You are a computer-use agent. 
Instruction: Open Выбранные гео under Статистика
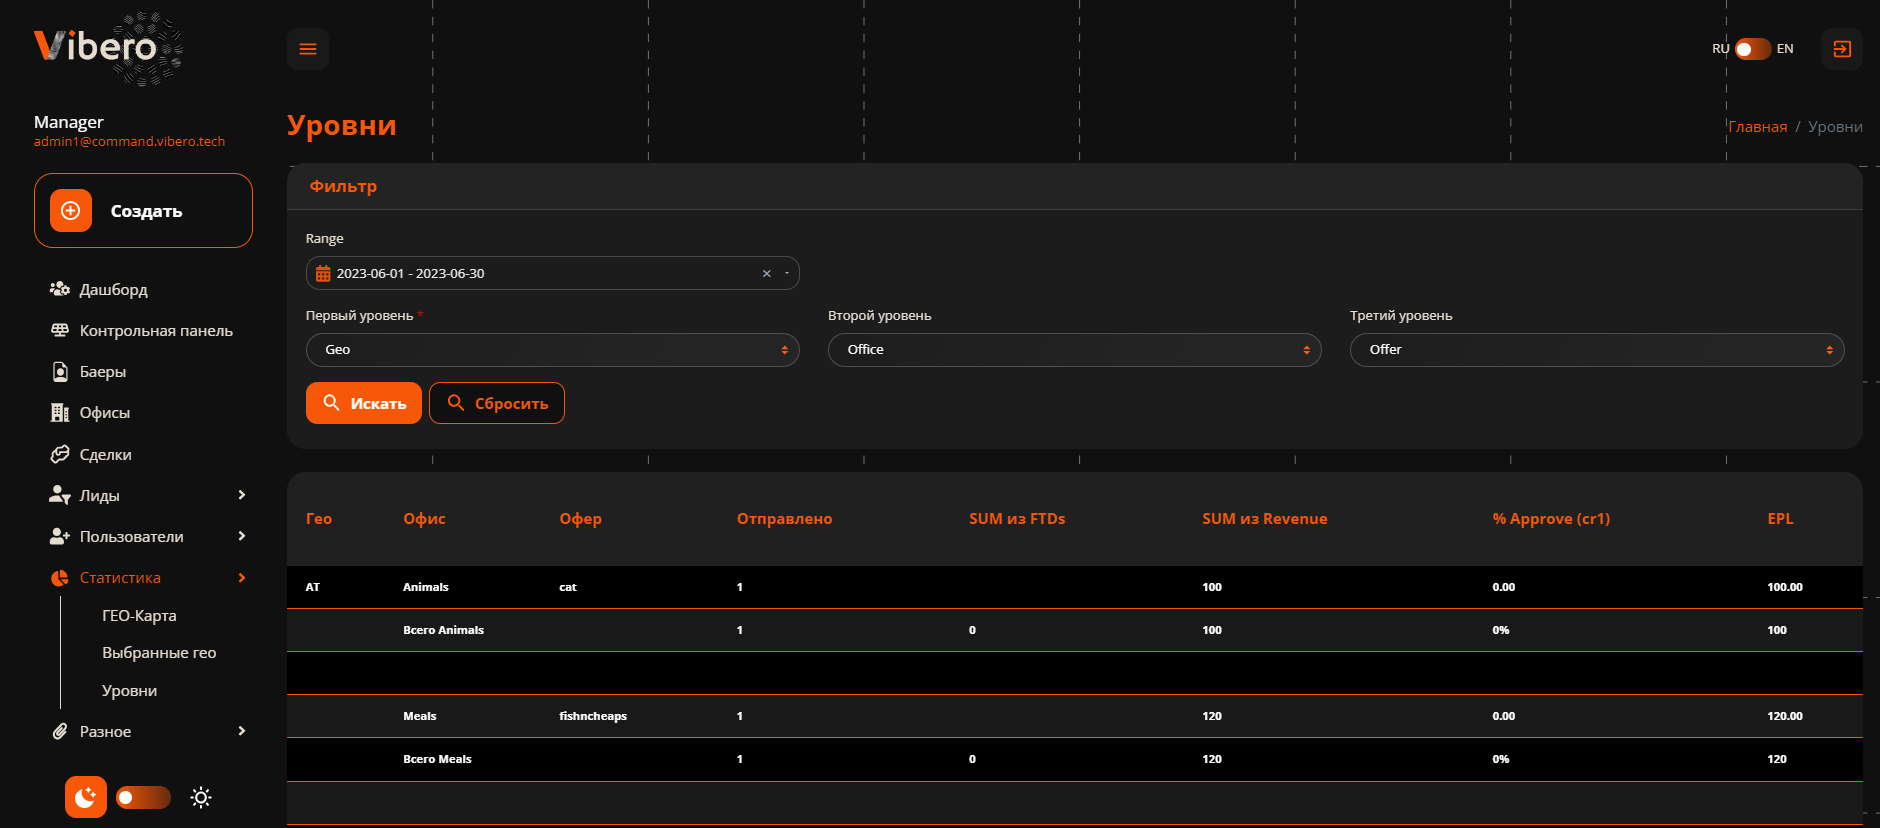(159, 653)
